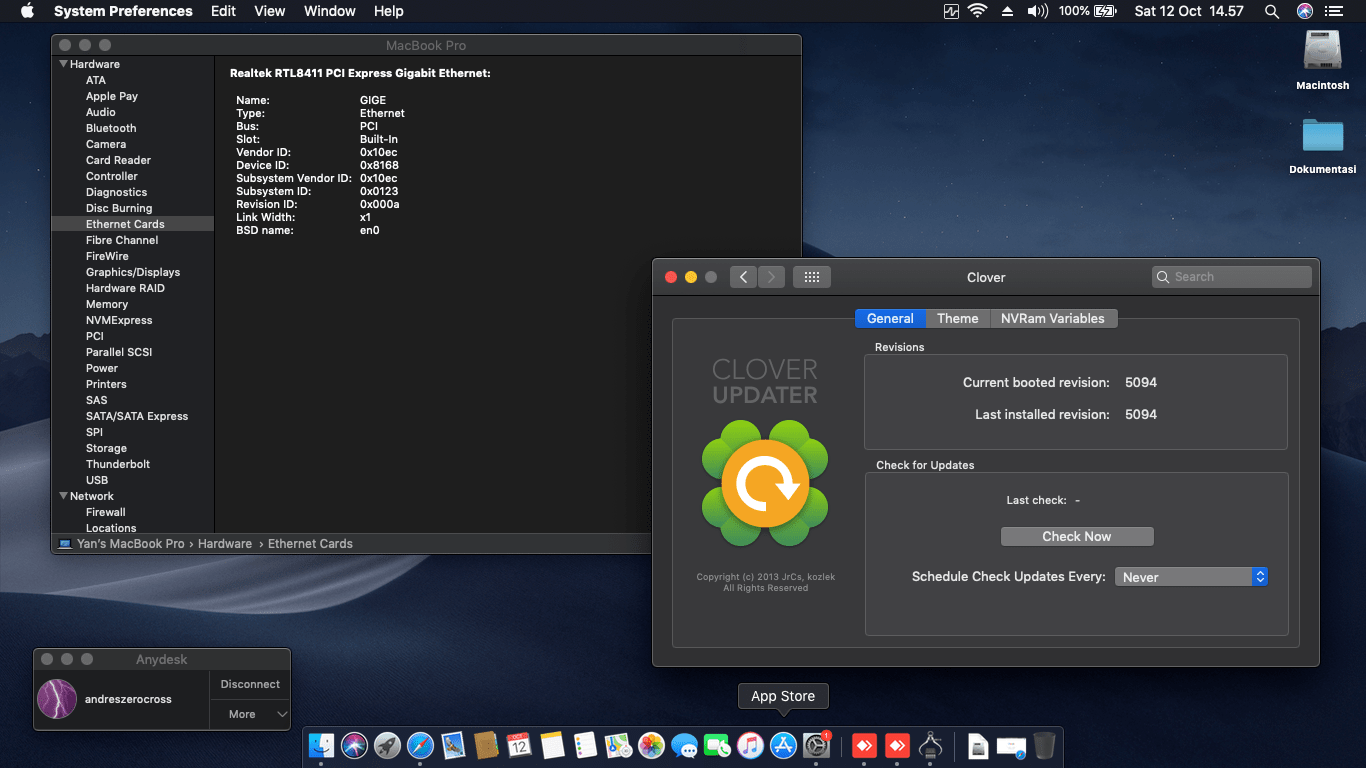Image resolution: width=1366 pixels, height=768 pixels.
Task: Open the App Store from the dock
Action: click(783, 745)
